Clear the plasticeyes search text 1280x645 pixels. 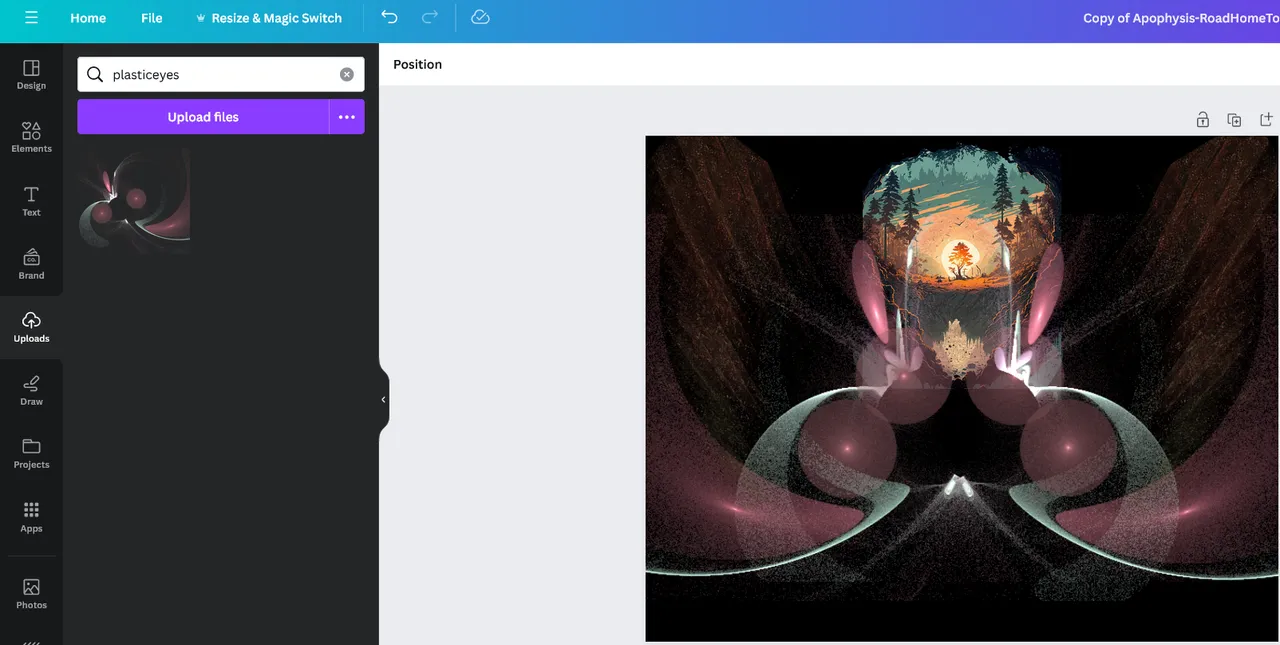coord(346,74)
